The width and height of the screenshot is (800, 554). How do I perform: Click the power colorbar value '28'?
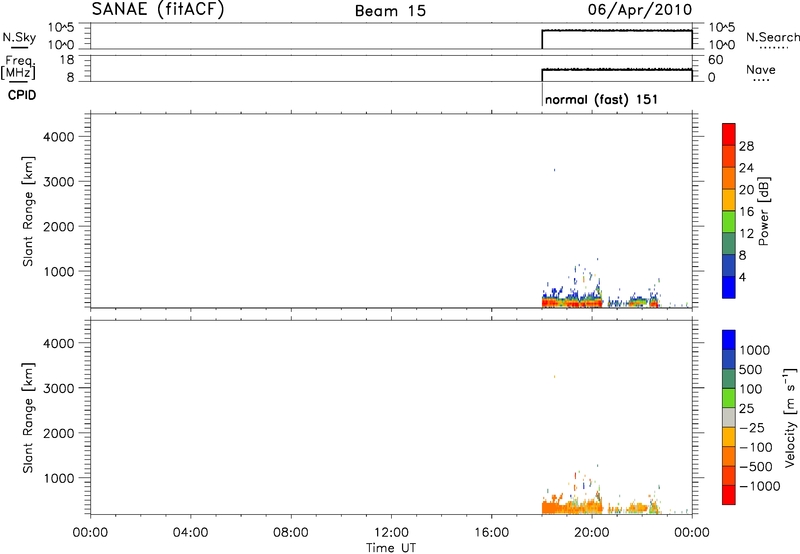746,146
